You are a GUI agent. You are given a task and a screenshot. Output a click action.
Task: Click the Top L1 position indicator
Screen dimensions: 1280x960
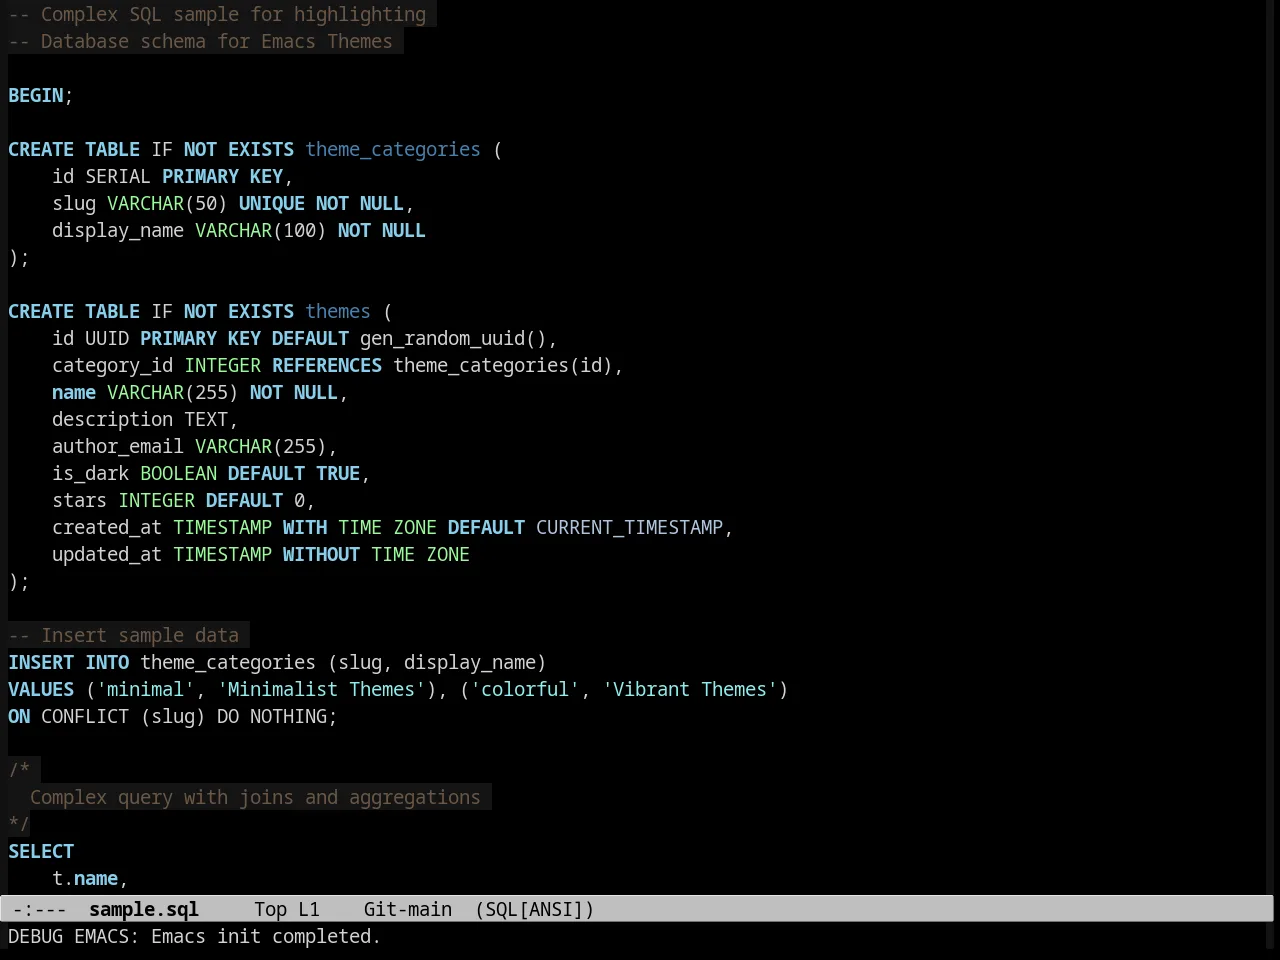287,910
